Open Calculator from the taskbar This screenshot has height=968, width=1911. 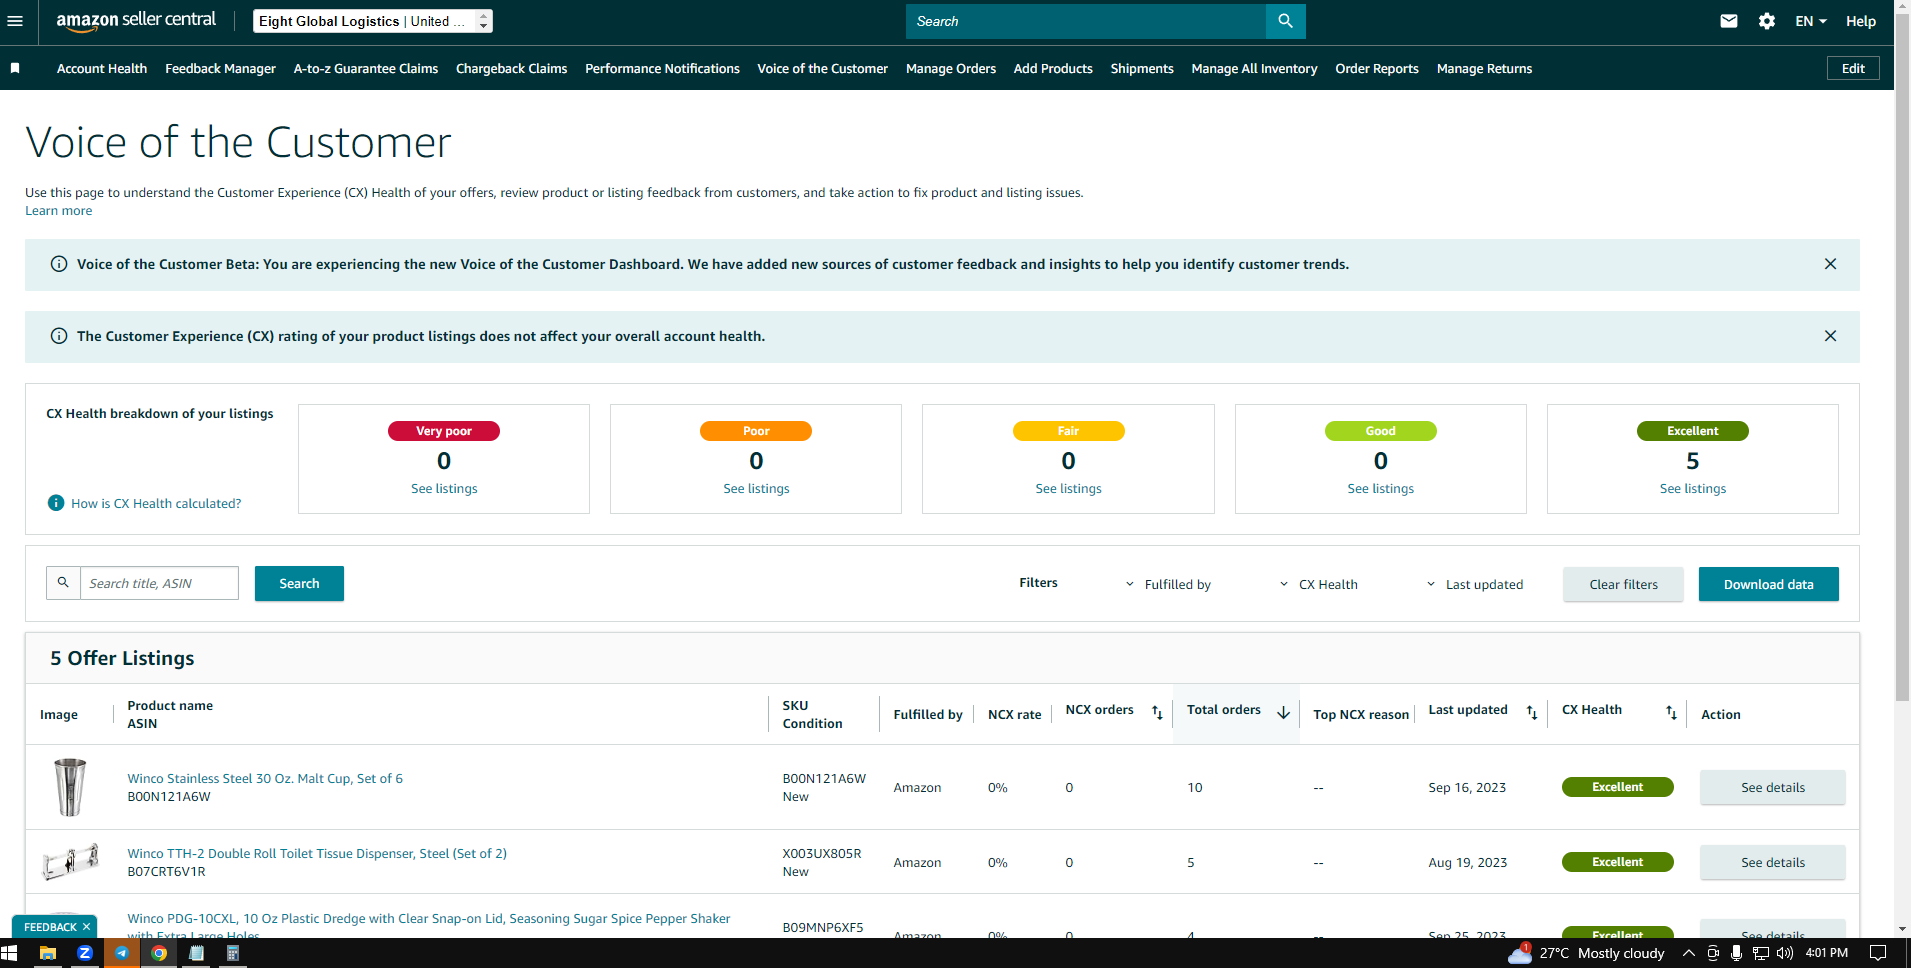[233, 953]
